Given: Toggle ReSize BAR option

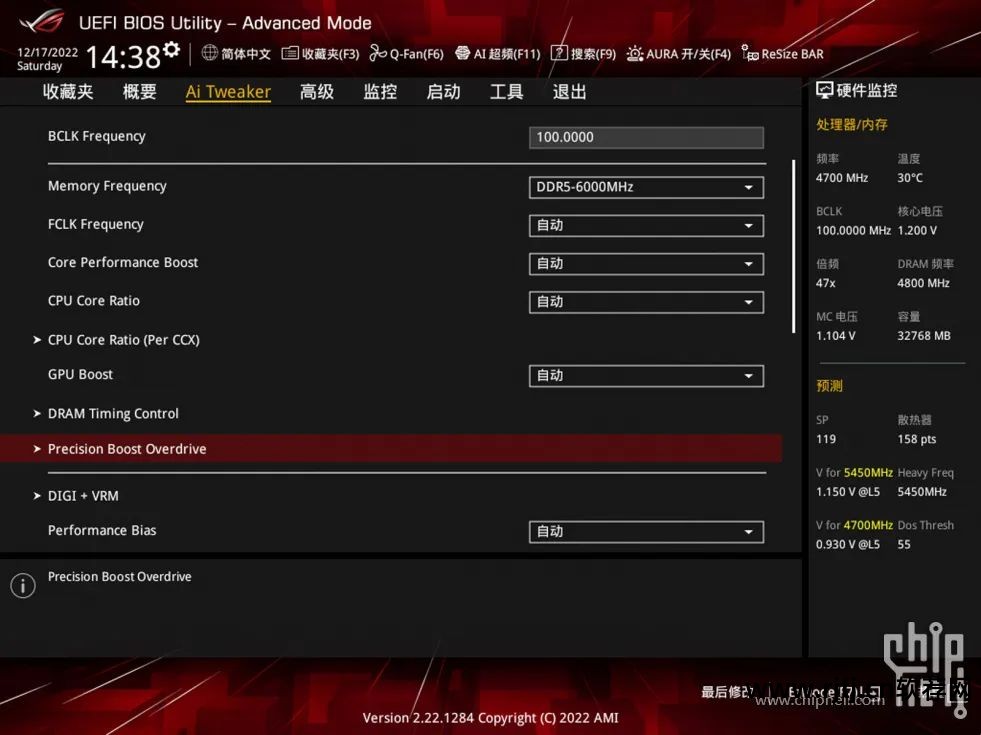Looking at the screenshot, I should pyautogui.click(x=792, y=54).
